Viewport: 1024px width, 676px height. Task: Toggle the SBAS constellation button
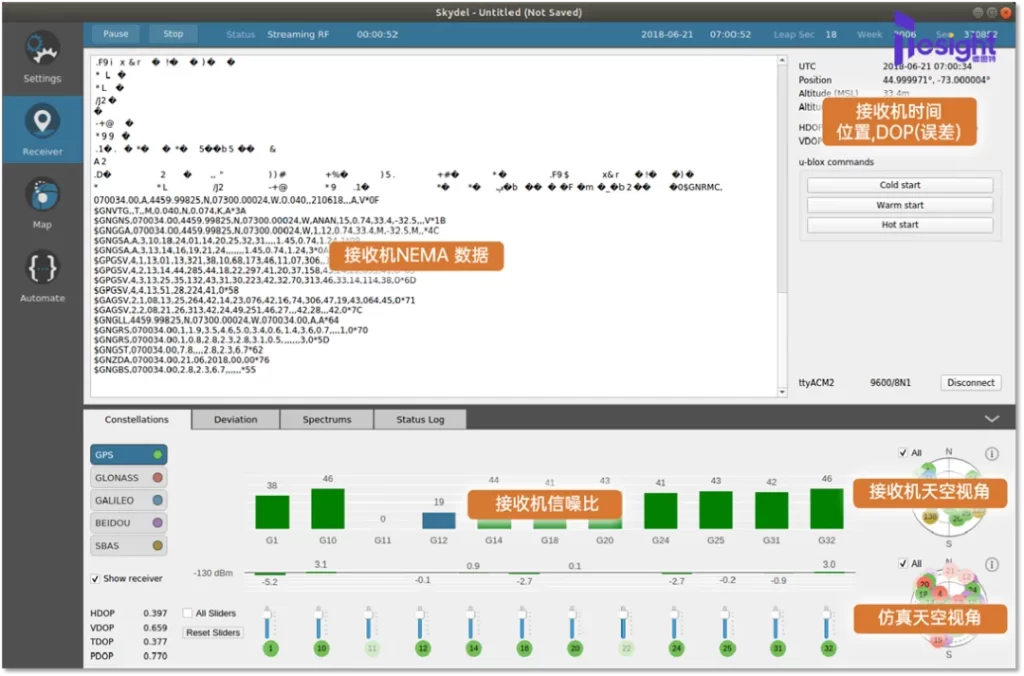pyautogui.click(x=128, y=545)
